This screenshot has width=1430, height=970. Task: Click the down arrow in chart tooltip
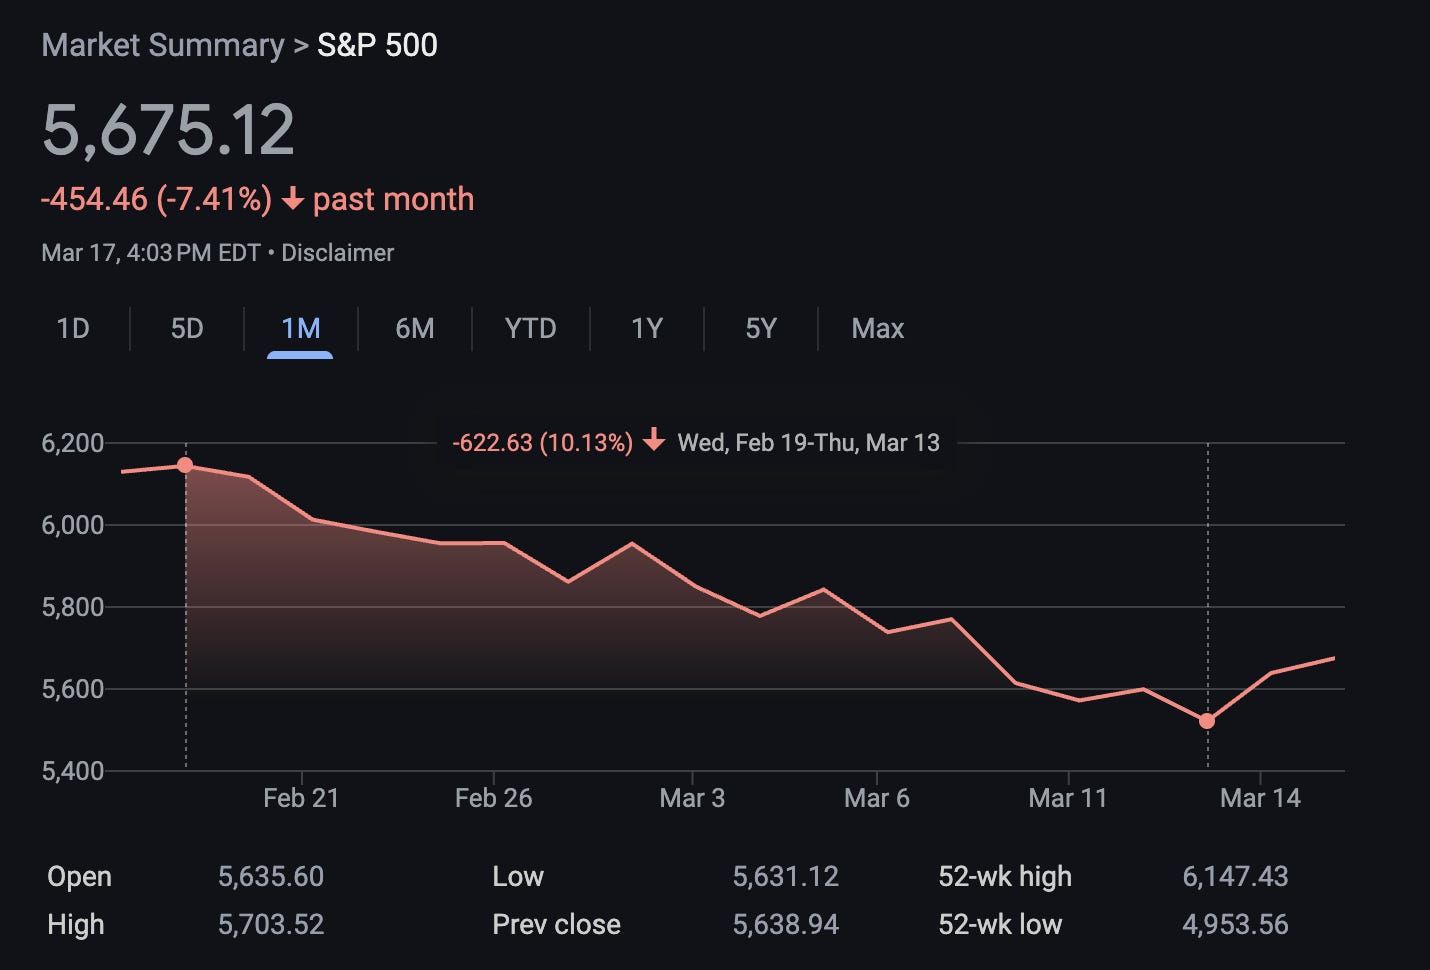tap(654, 441)
